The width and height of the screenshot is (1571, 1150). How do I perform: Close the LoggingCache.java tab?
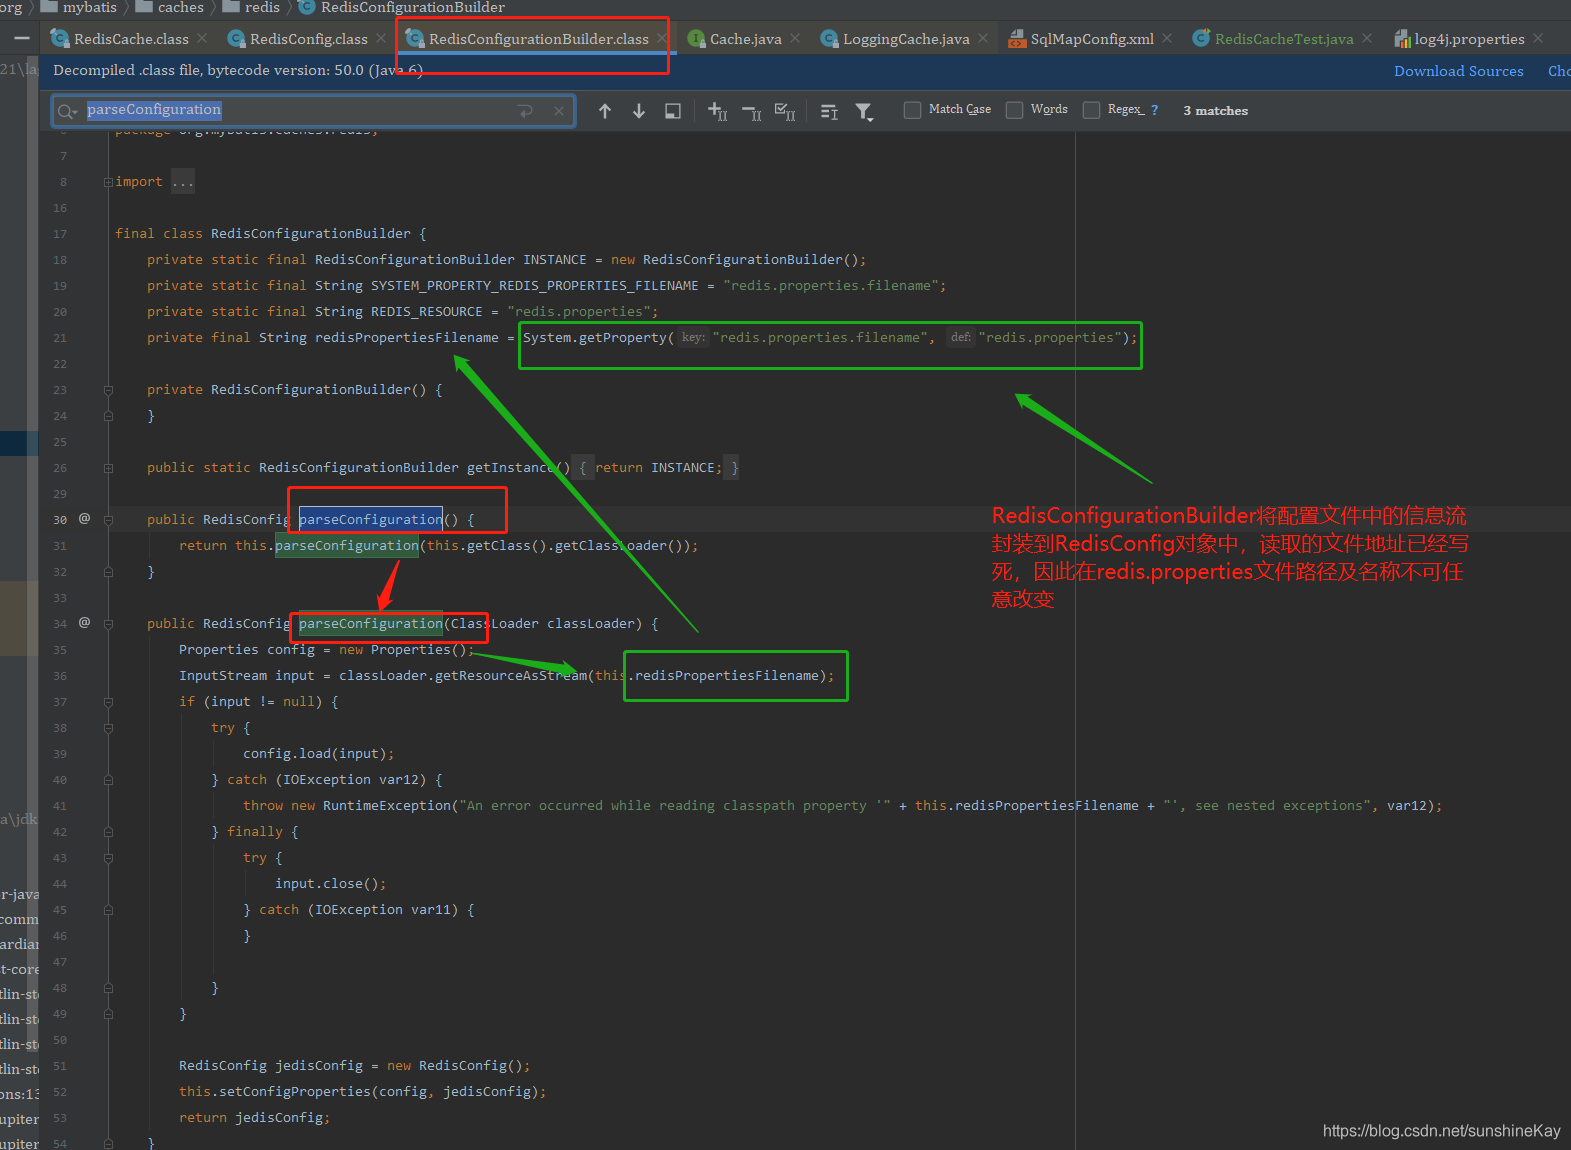coord(983,38)
